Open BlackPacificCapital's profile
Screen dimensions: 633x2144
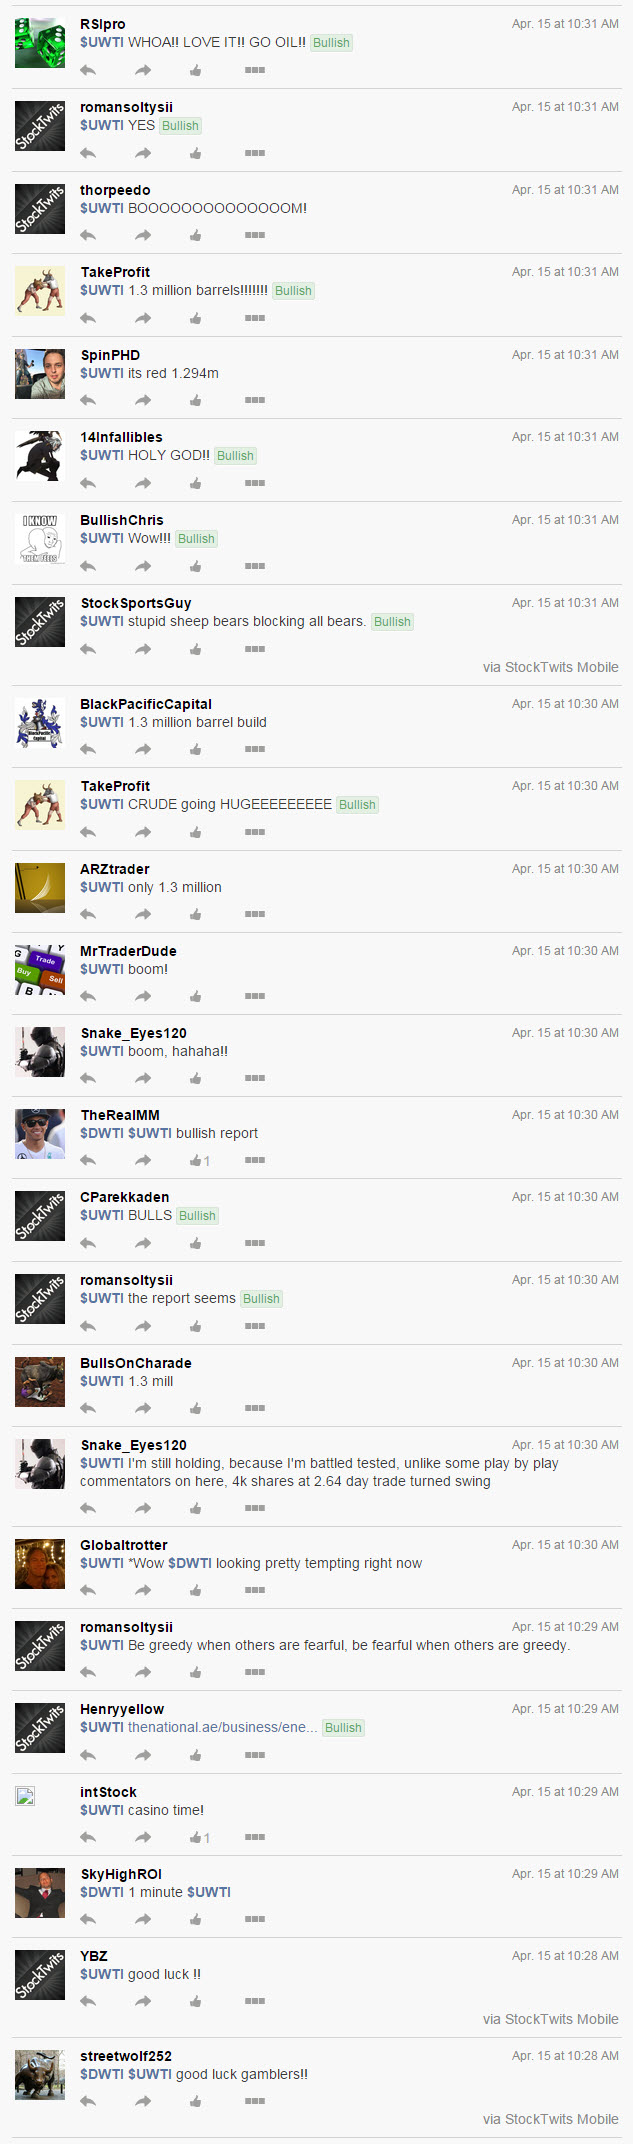146,704
